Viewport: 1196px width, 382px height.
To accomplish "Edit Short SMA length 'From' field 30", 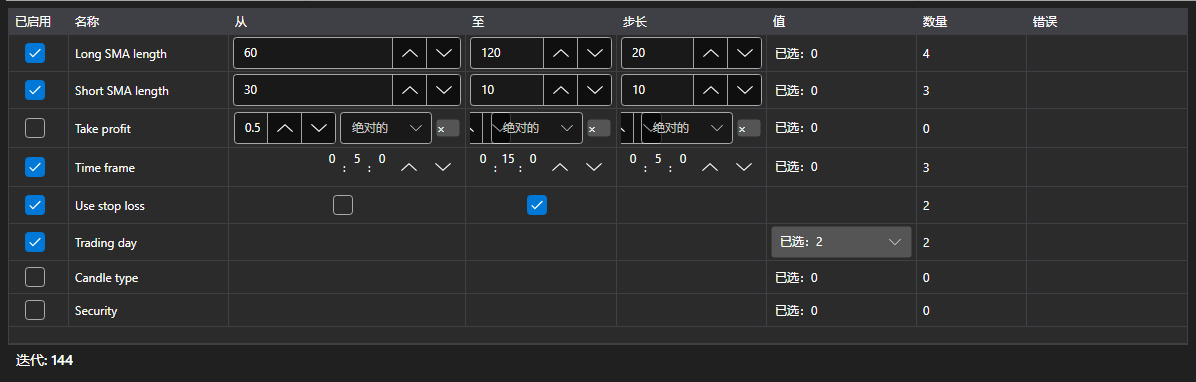I will (313, 90).
